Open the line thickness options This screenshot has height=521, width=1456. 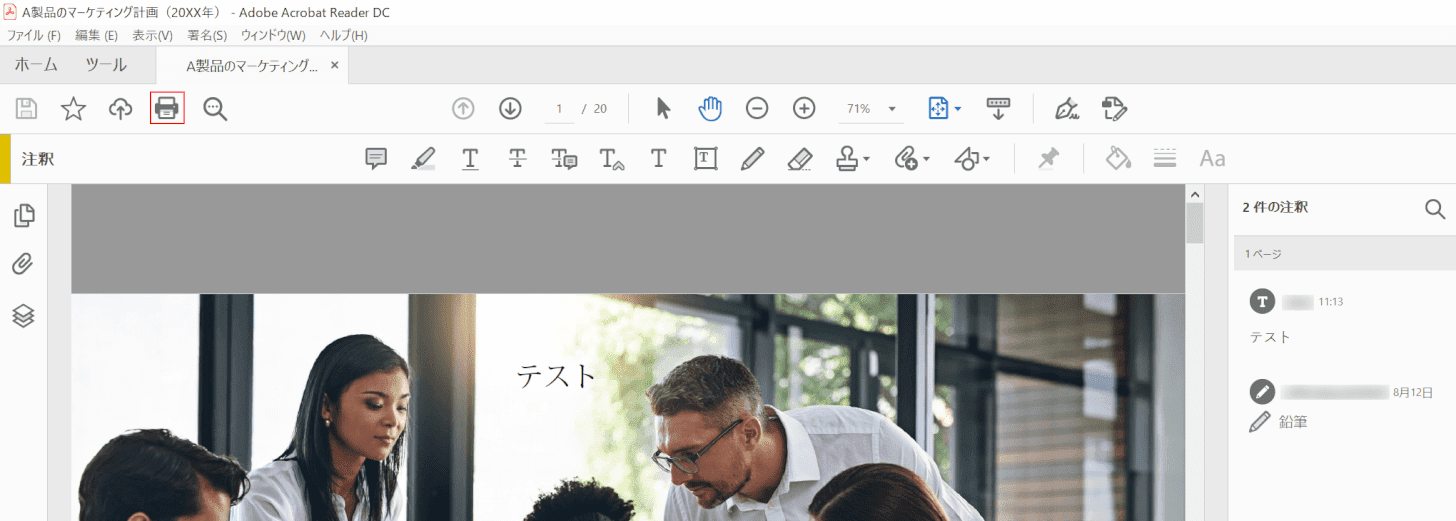pos(1164,159)
